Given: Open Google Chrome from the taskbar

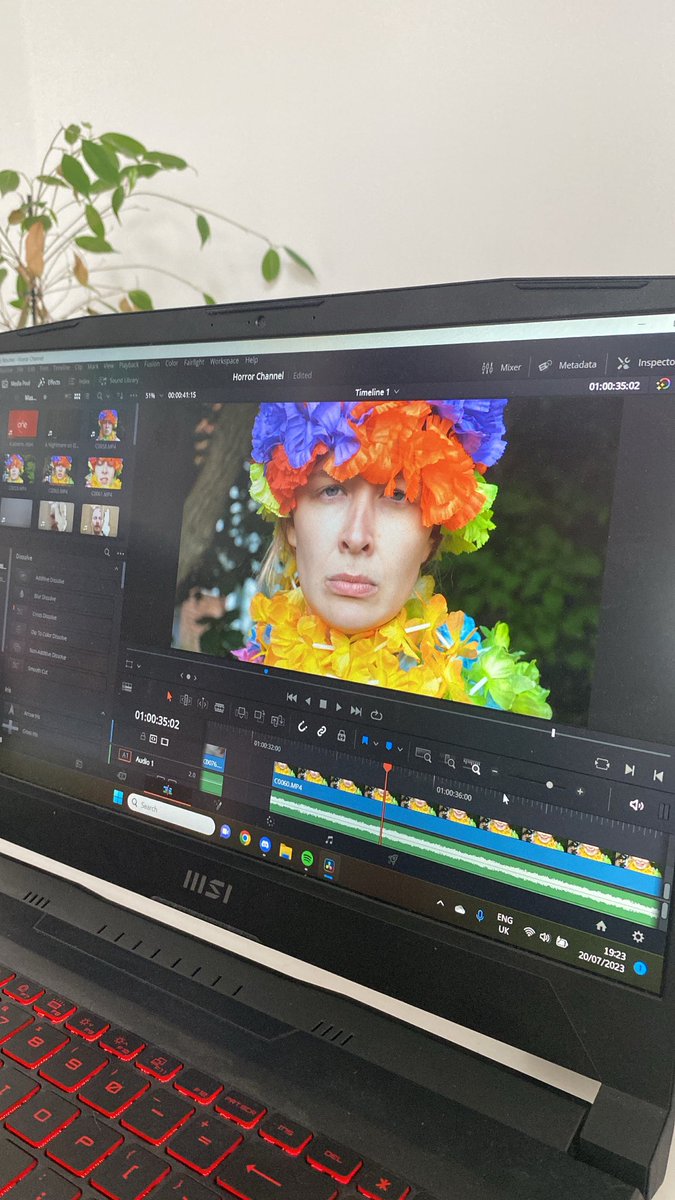Looking at the screenshot, I should pos(244,838).
